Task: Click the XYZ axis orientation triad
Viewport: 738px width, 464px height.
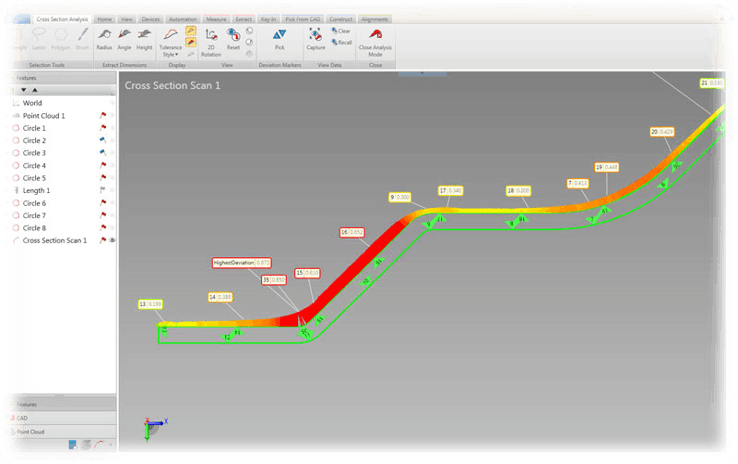Action: (154, 428)
